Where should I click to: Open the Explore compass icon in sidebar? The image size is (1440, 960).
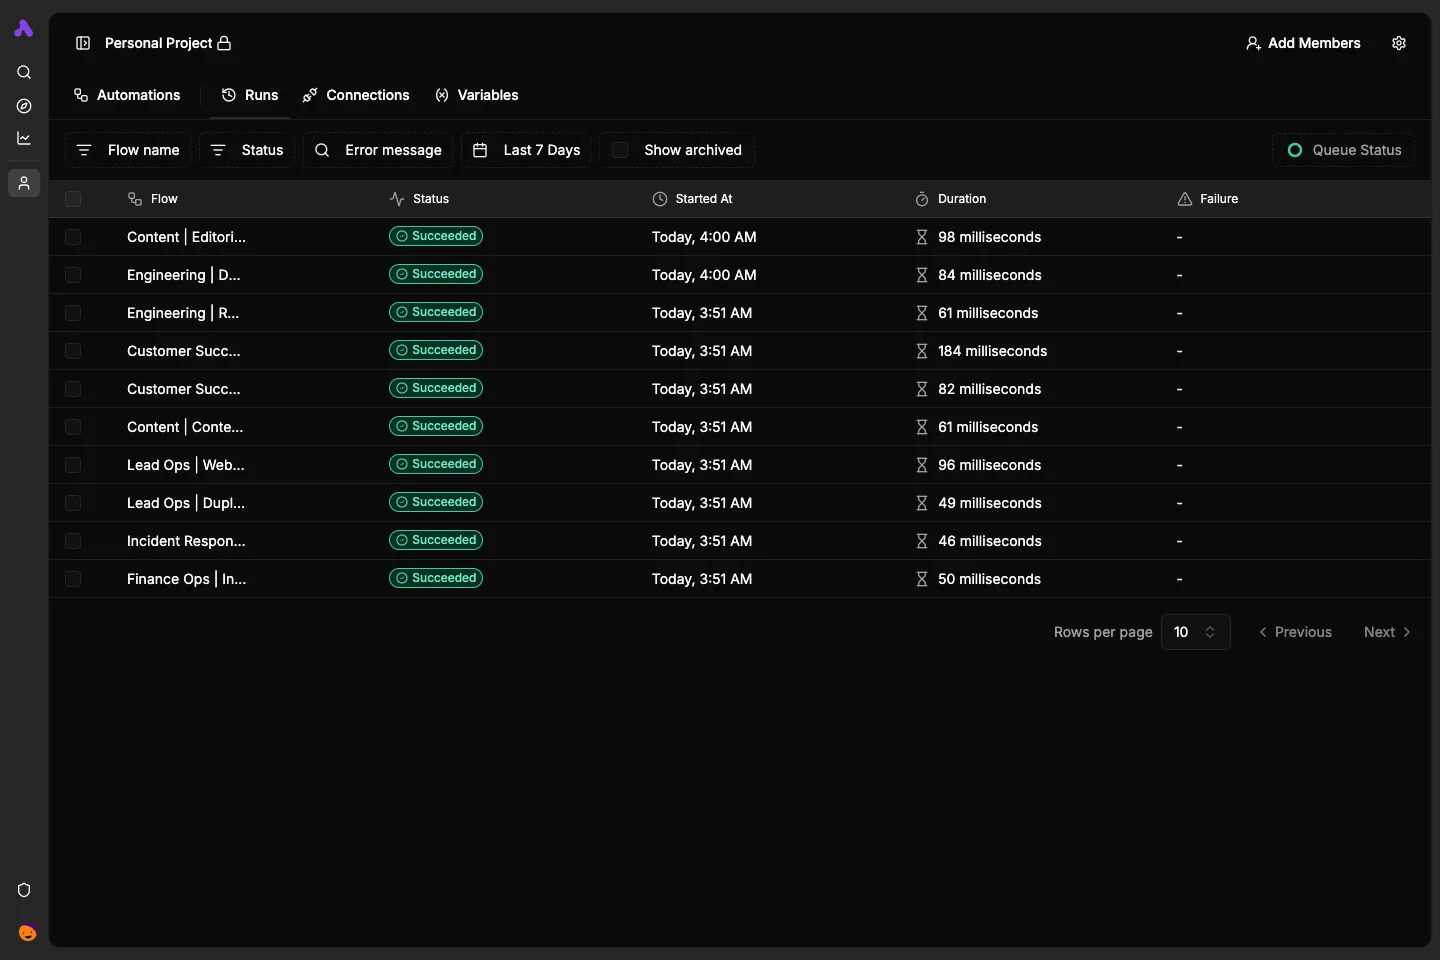(x=24, y=106)
